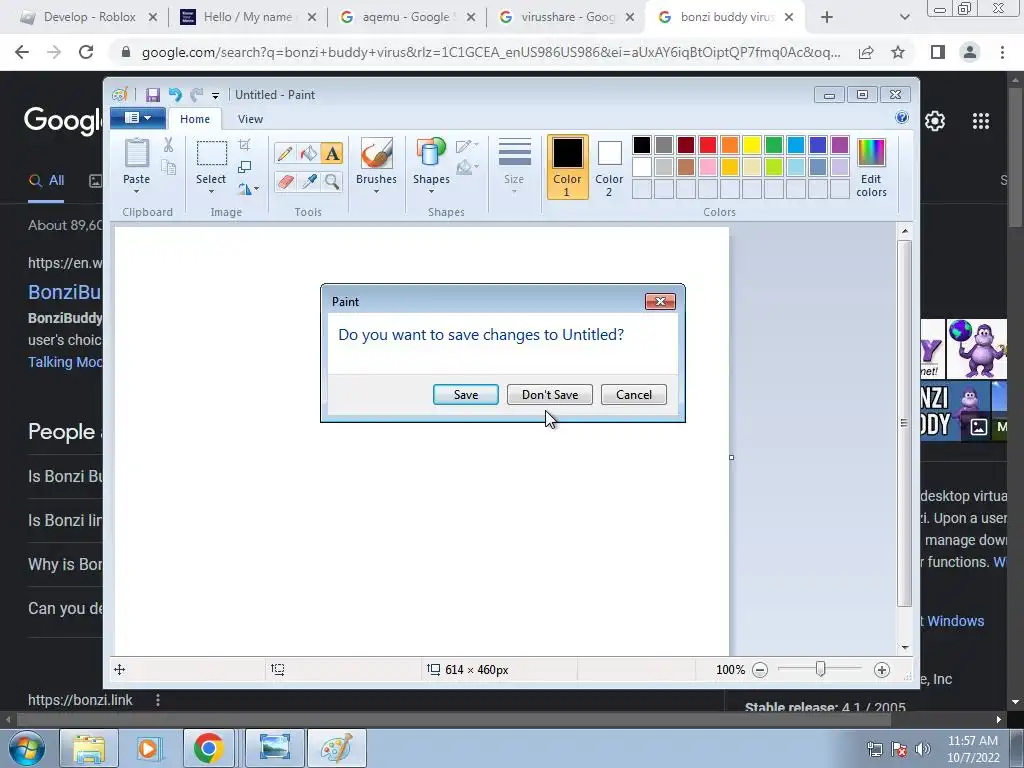Open Customize Quick Access Toolbar dropdown
The image size is (1024, 768).
click(216, 96)
